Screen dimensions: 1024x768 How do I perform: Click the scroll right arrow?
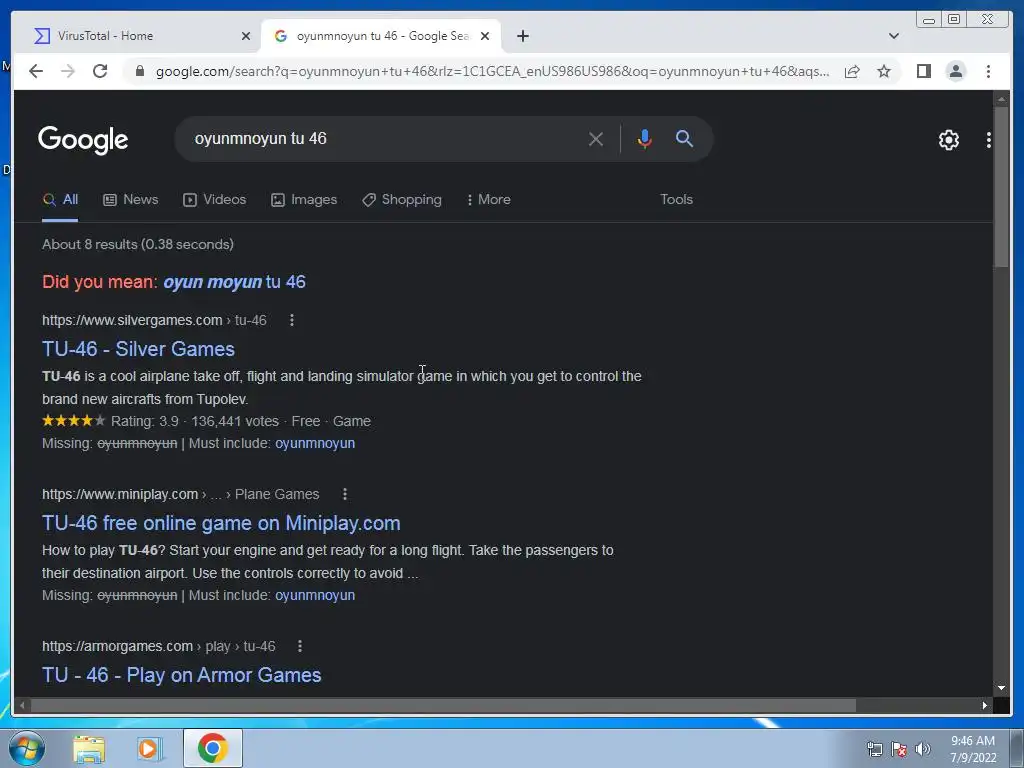pyautogui.click(x=985, y=705)
